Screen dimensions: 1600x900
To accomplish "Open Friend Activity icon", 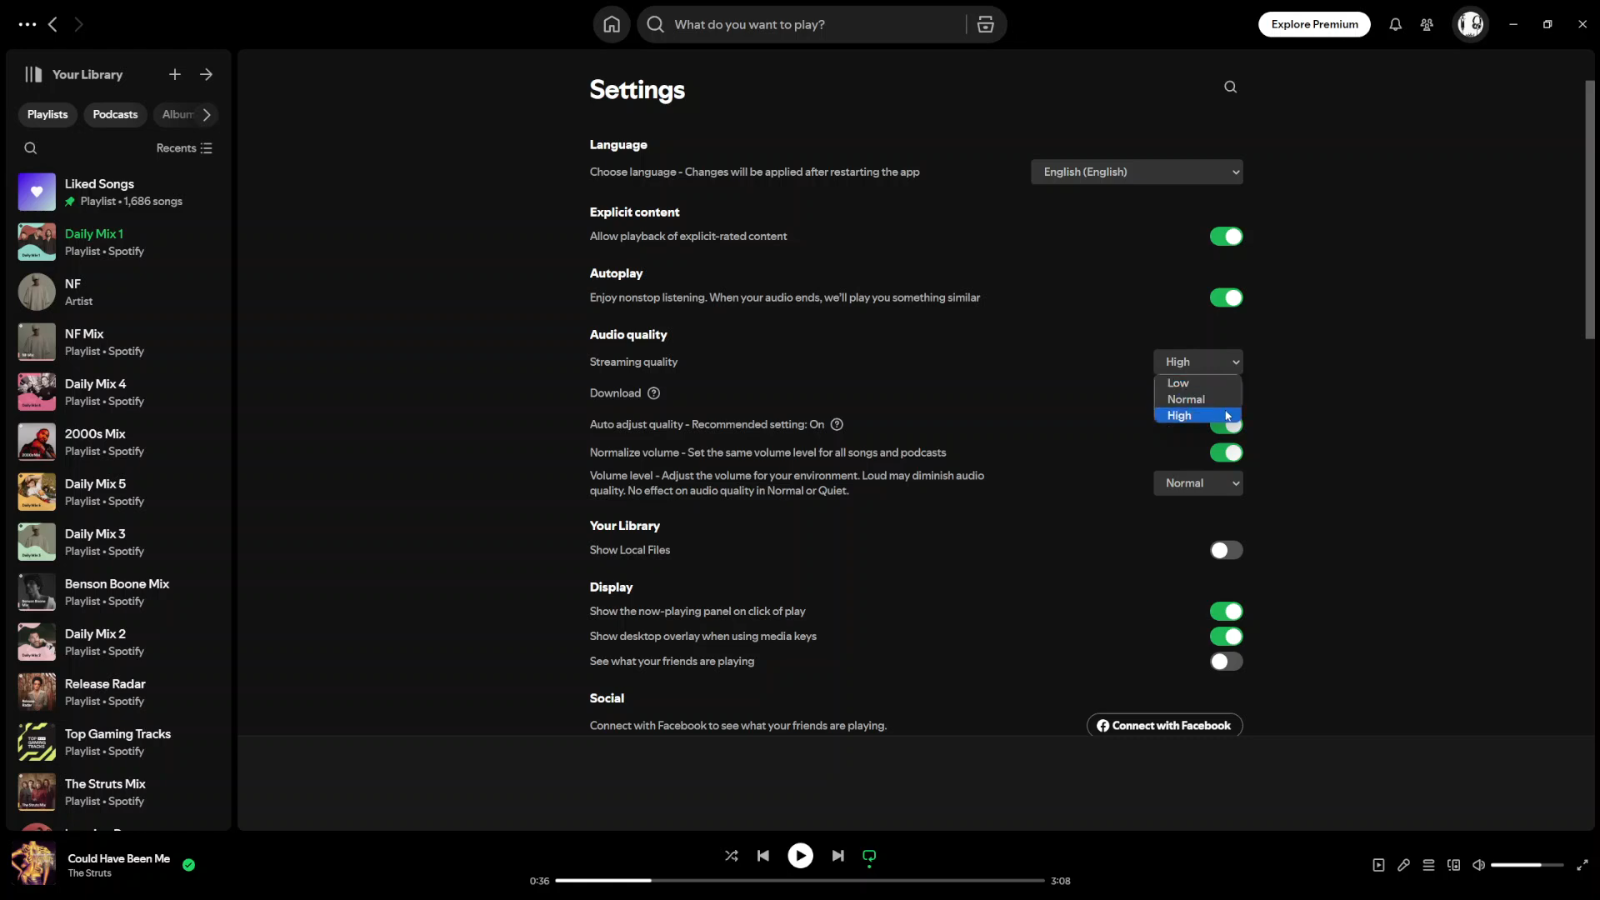I will (1427, 24).
